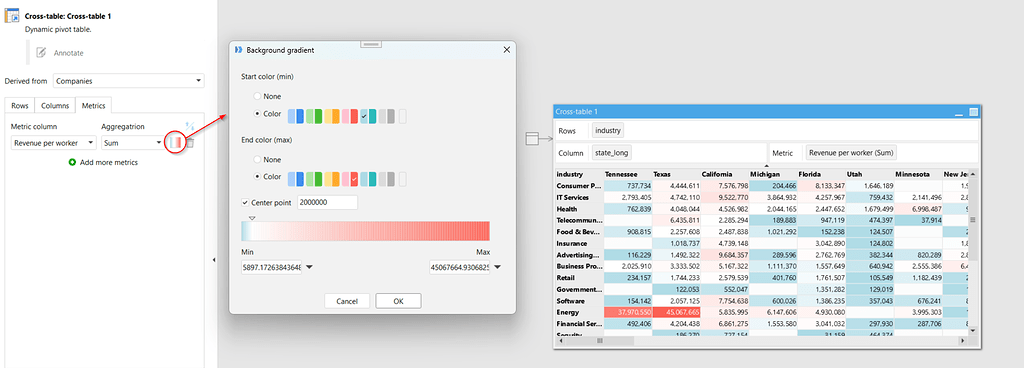1024x368 pixels.
Task: Click the Texas column header
Action: coord(677,174)
